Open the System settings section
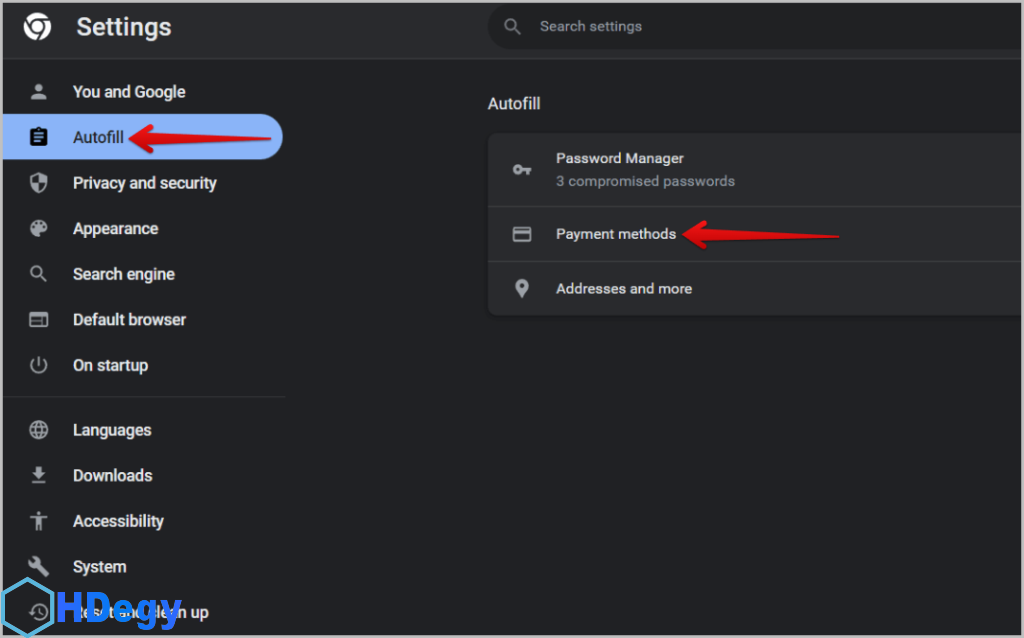This screenshot has height=638, width=1024. (100, 567)
